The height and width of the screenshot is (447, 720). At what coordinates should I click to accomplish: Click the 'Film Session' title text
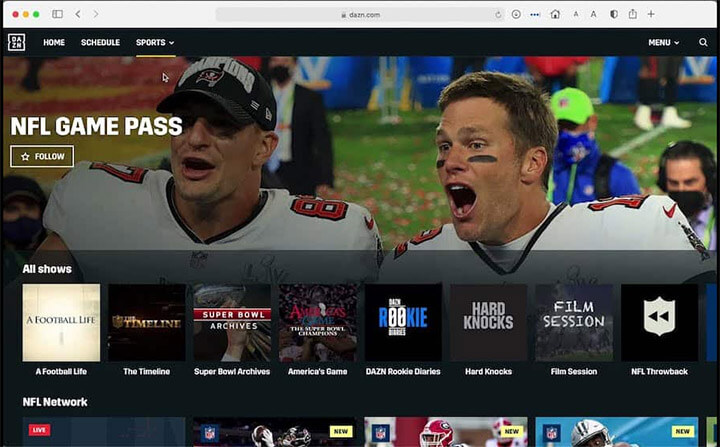tap(574, 371)
